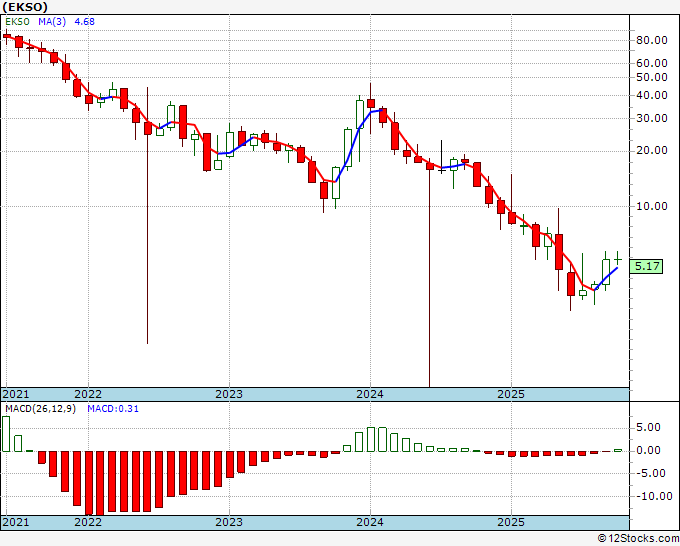The image size is (680, 546).
Task: Click 2021 on the MACD time axis
Action: click(16, 522)
